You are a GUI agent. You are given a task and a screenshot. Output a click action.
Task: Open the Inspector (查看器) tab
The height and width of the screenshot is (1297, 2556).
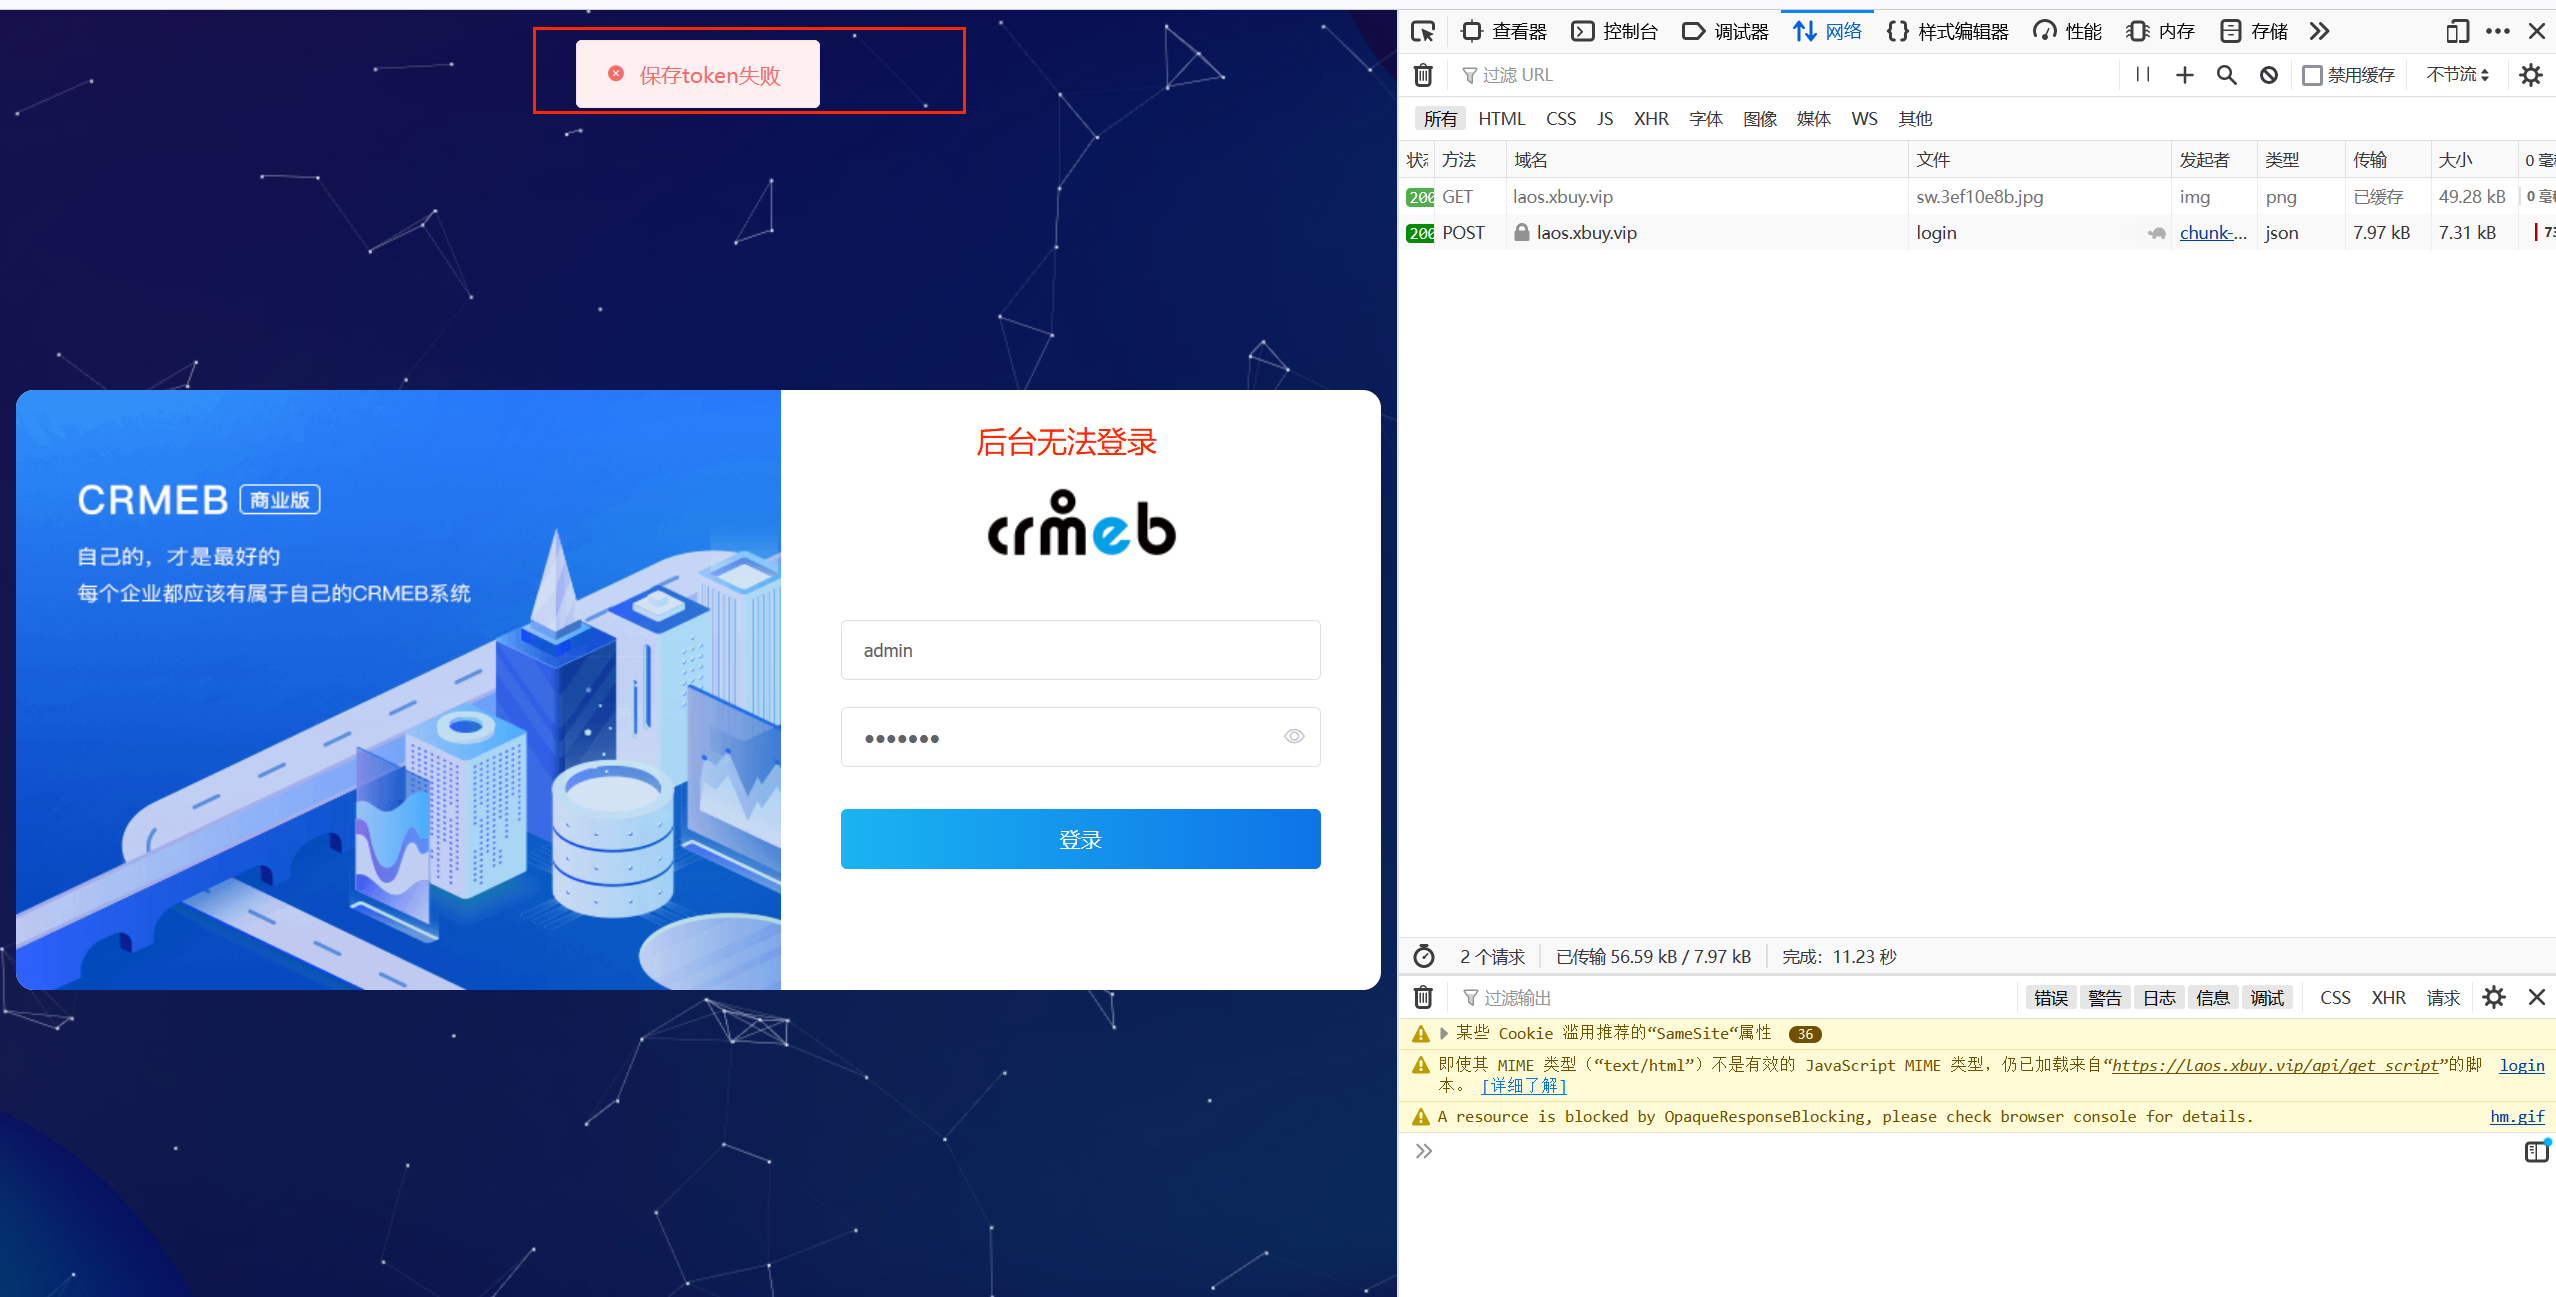[1503, 32]
